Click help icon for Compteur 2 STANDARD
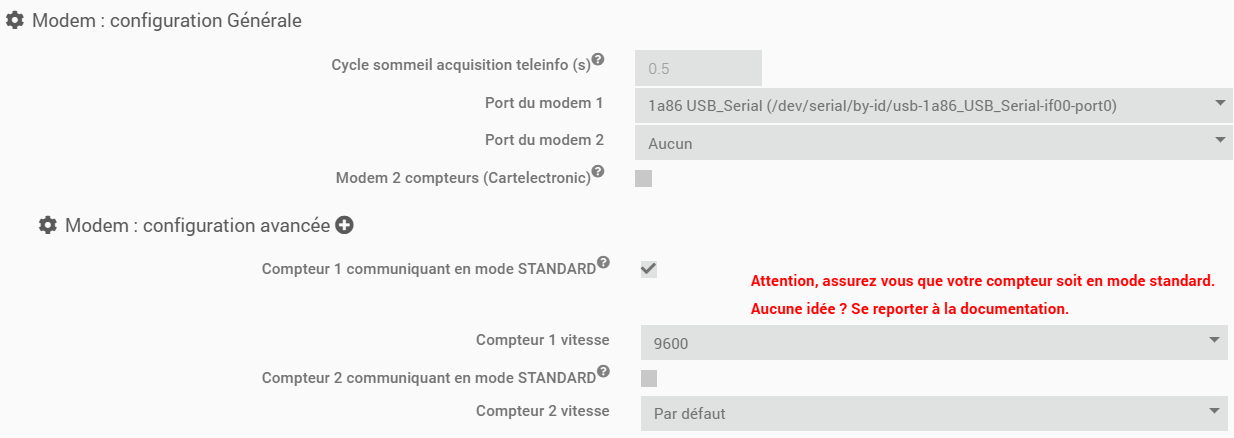Screen dimensions: 1234x438 [x=603, y=373]
